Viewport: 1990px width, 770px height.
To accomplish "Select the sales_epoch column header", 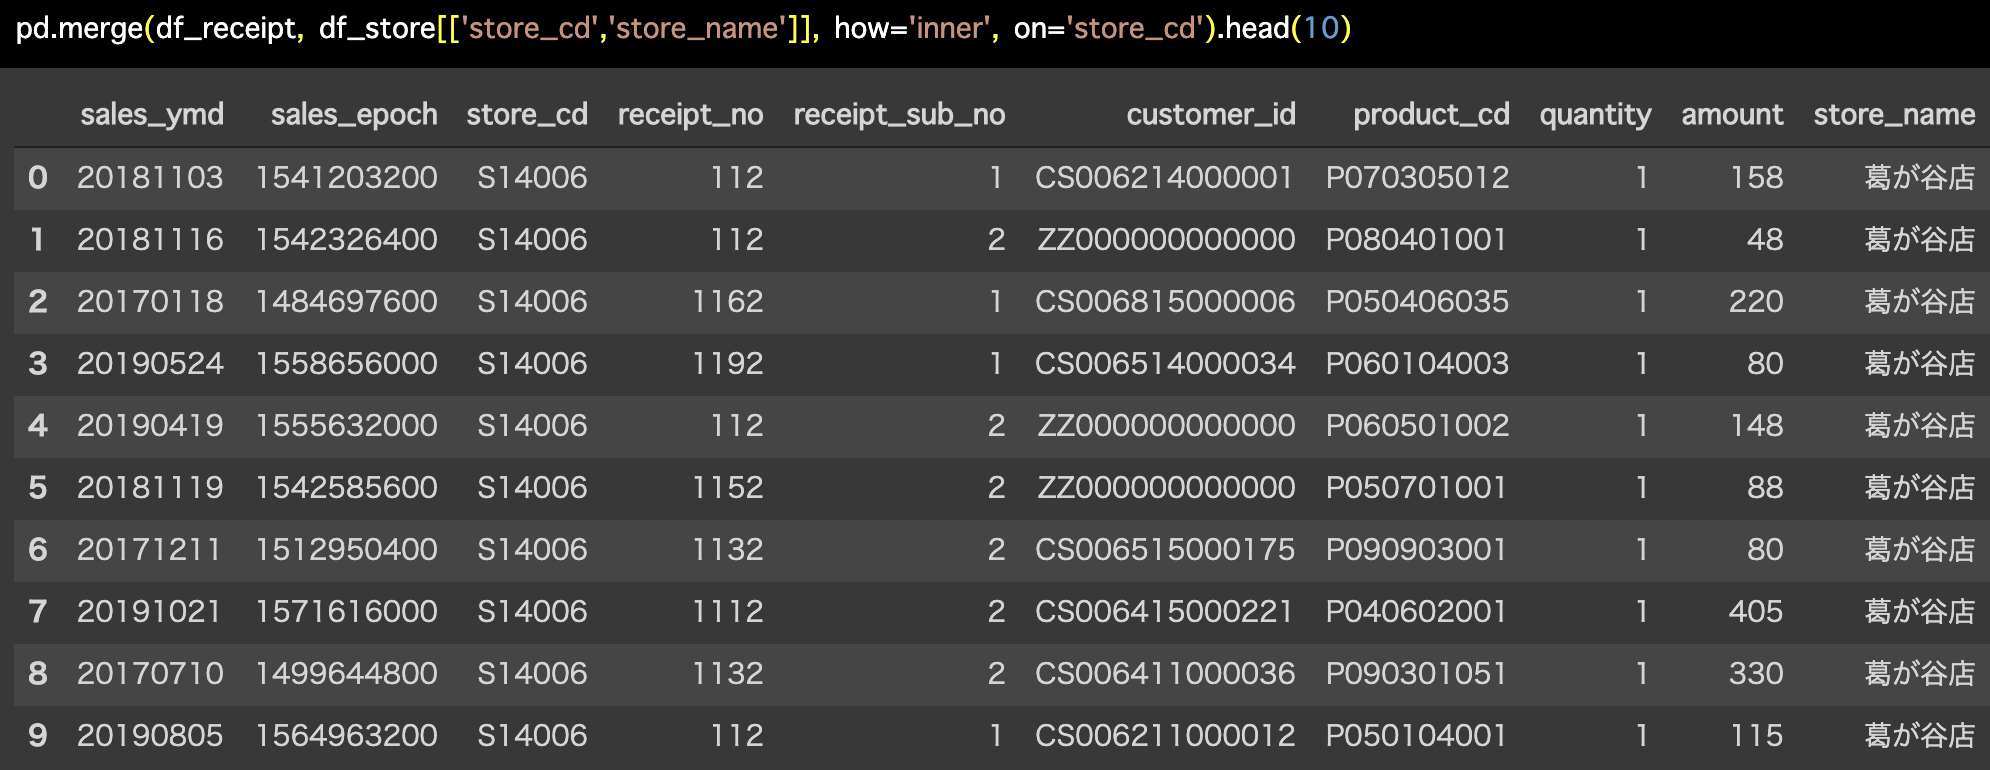I will click(354, 115).
